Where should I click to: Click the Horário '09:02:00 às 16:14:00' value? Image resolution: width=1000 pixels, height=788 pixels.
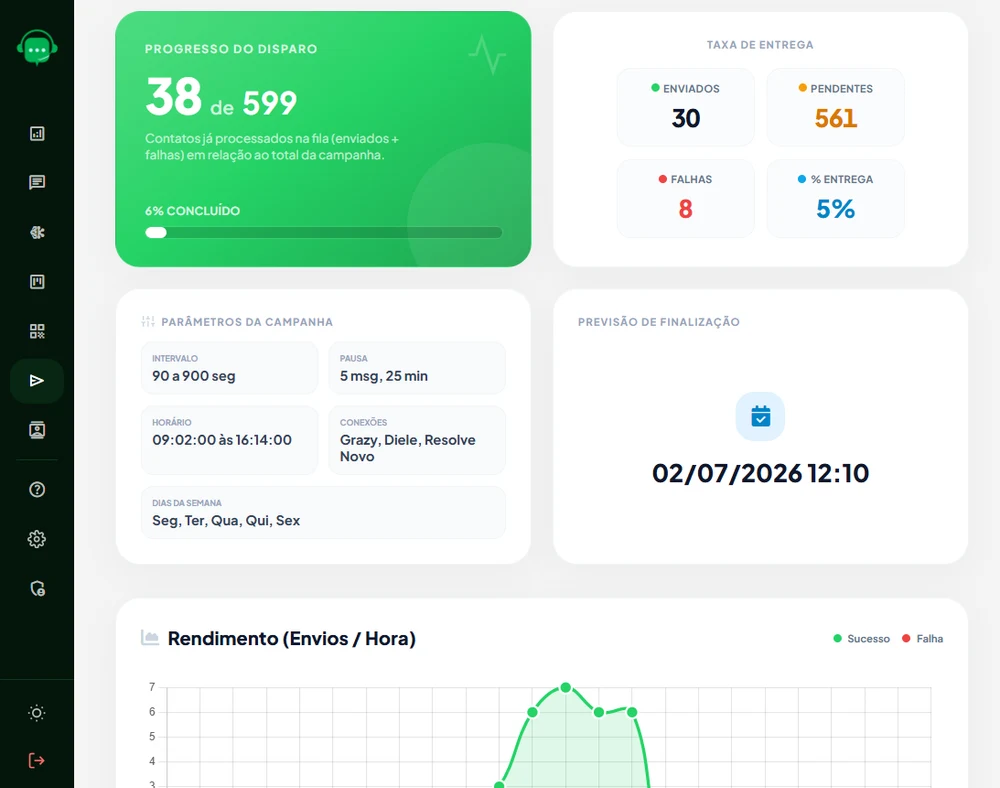coord(222,440)
